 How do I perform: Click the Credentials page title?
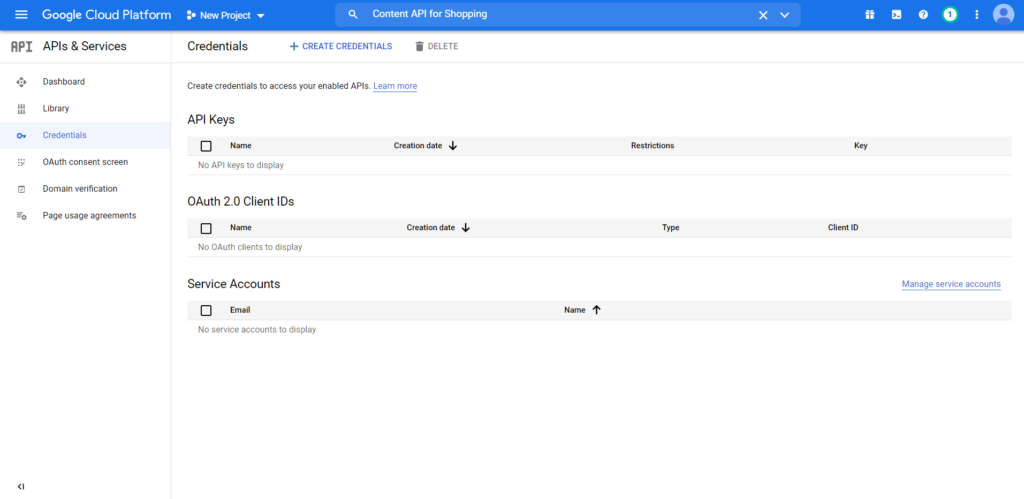click(x=217, y=46)
